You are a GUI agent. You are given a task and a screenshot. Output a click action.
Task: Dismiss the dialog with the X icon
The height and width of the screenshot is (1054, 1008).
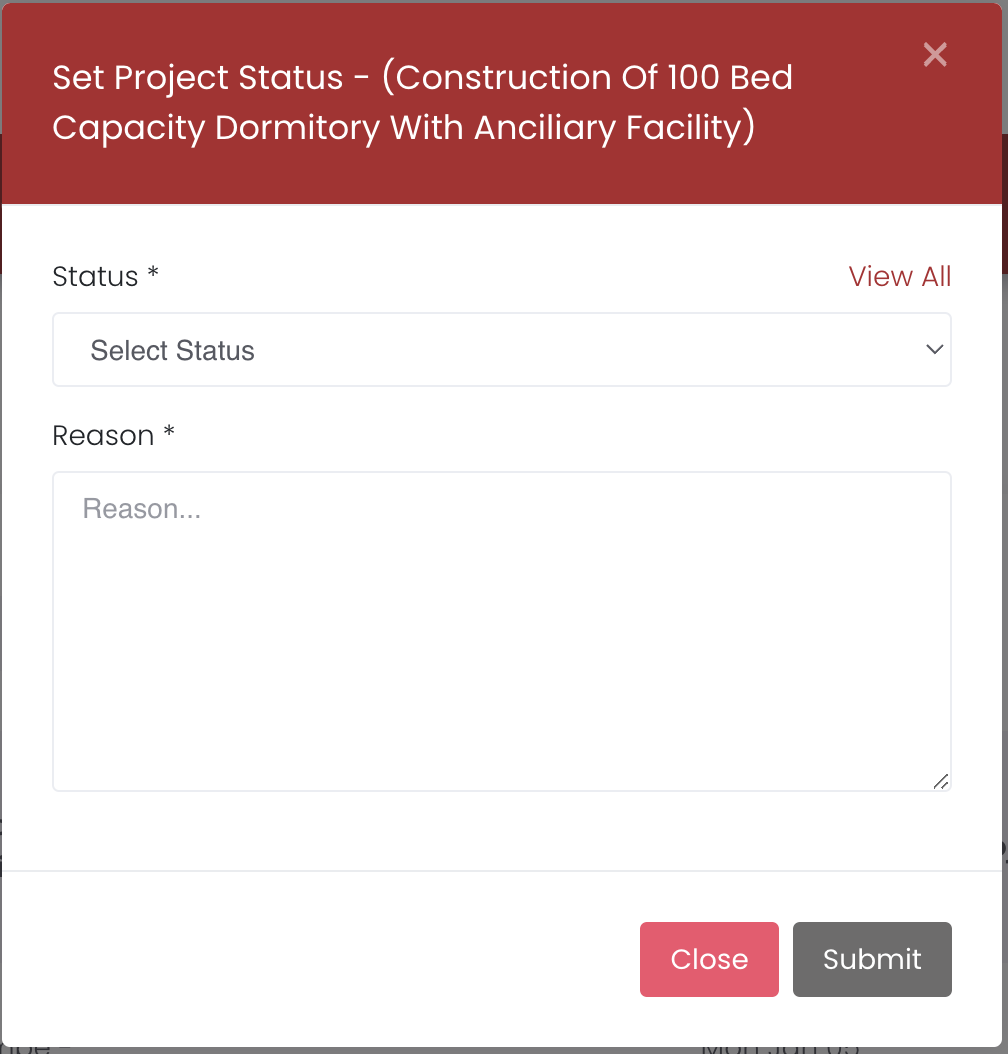tap(935, 55)
